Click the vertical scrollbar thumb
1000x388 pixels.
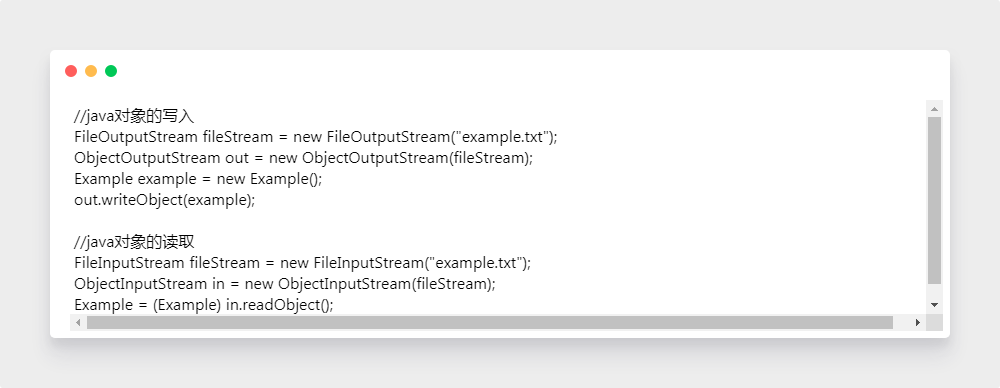[x=934, y=200]
